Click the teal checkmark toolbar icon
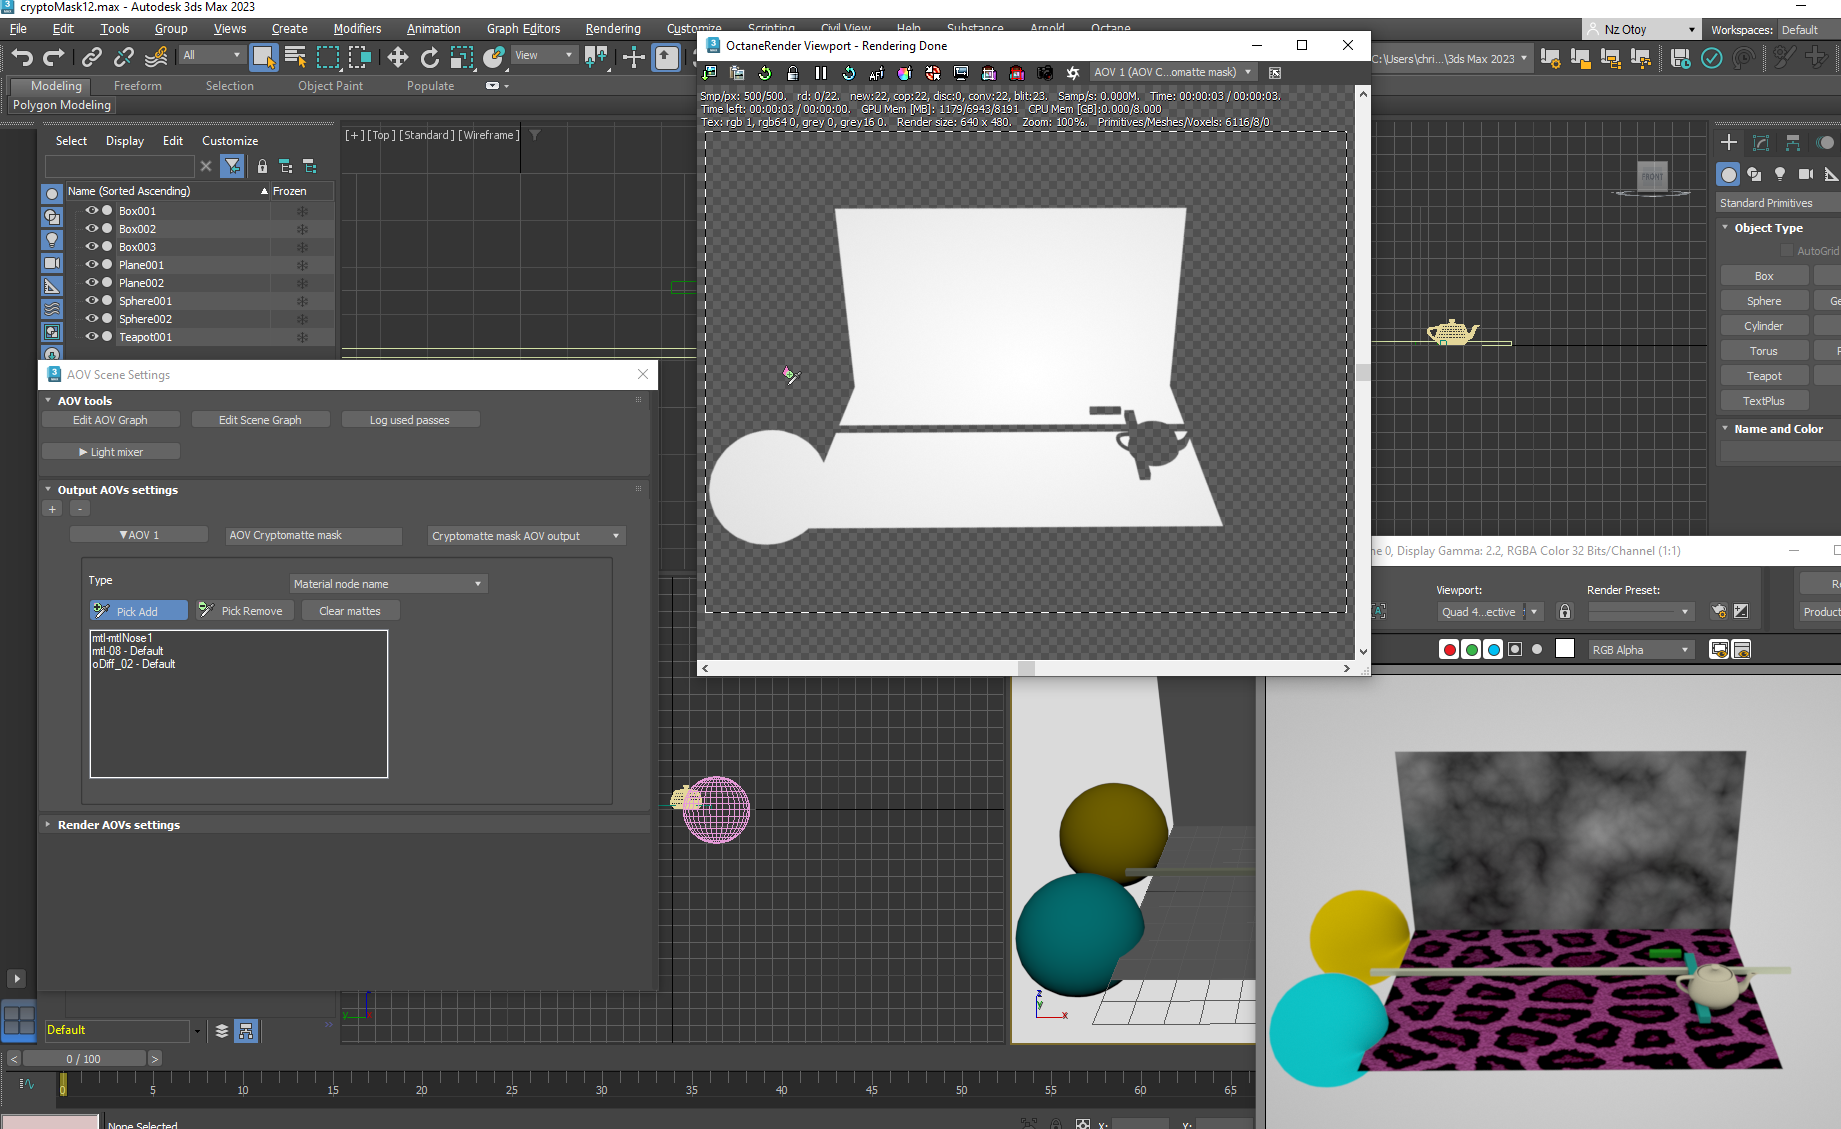This screenshot has width=1841, height=1129. coord(1712,58)
